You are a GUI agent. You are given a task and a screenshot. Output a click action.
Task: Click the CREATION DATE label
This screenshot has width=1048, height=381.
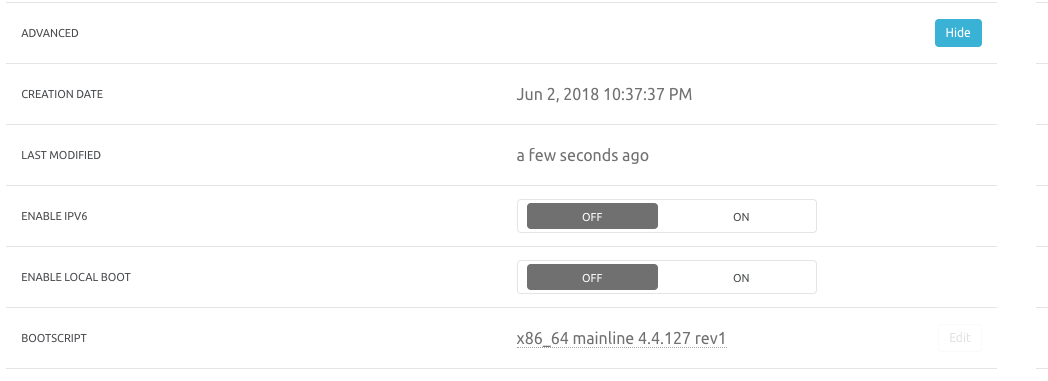pos(62,94)
